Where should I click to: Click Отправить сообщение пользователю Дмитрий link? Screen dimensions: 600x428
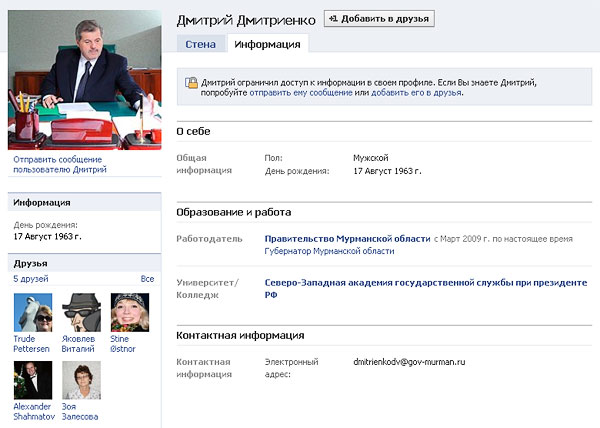click(57, 165)
